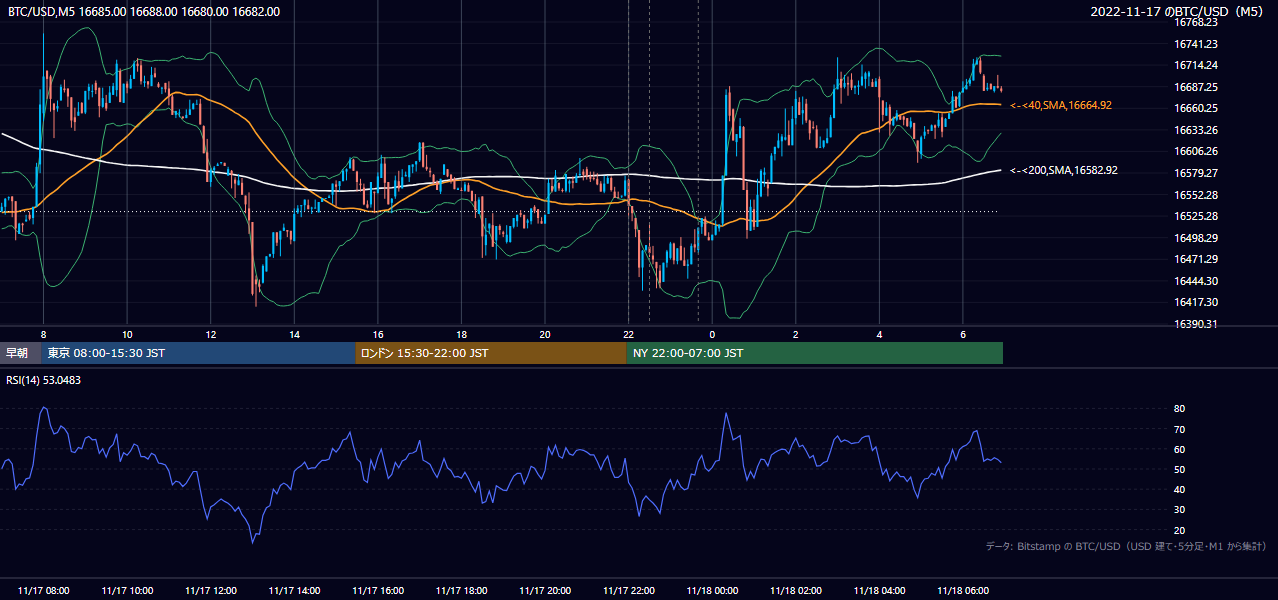Click the date label 11/17 14:00

pyautogui.click(x=294, y=590)
